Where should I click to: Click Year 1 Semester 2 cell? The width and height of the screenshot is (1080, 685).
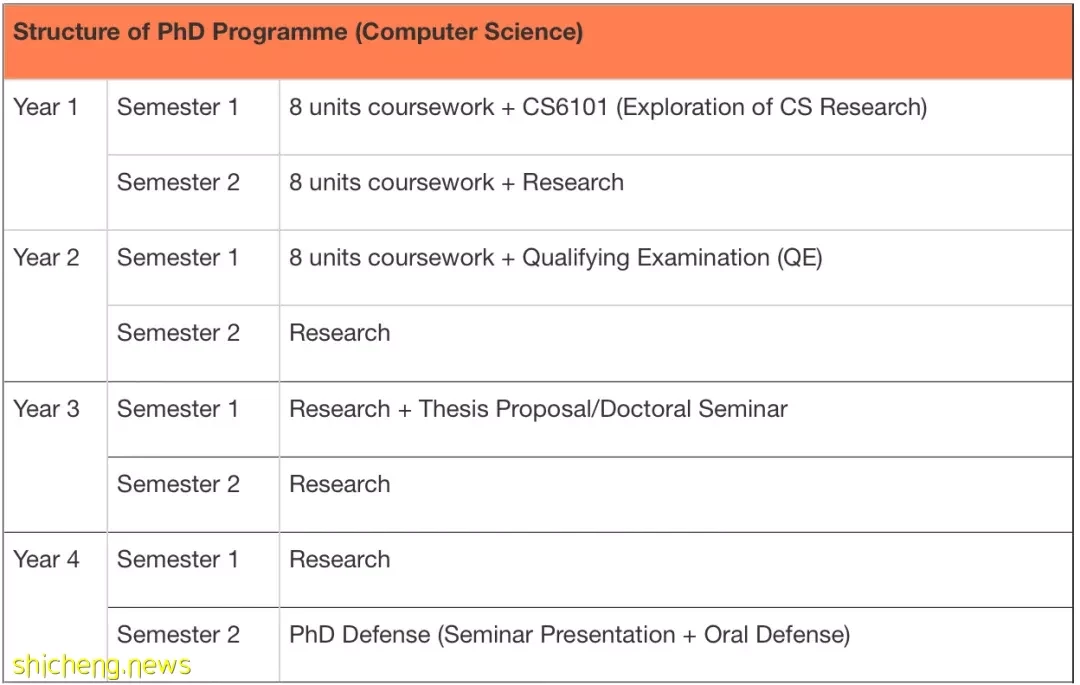194,192
